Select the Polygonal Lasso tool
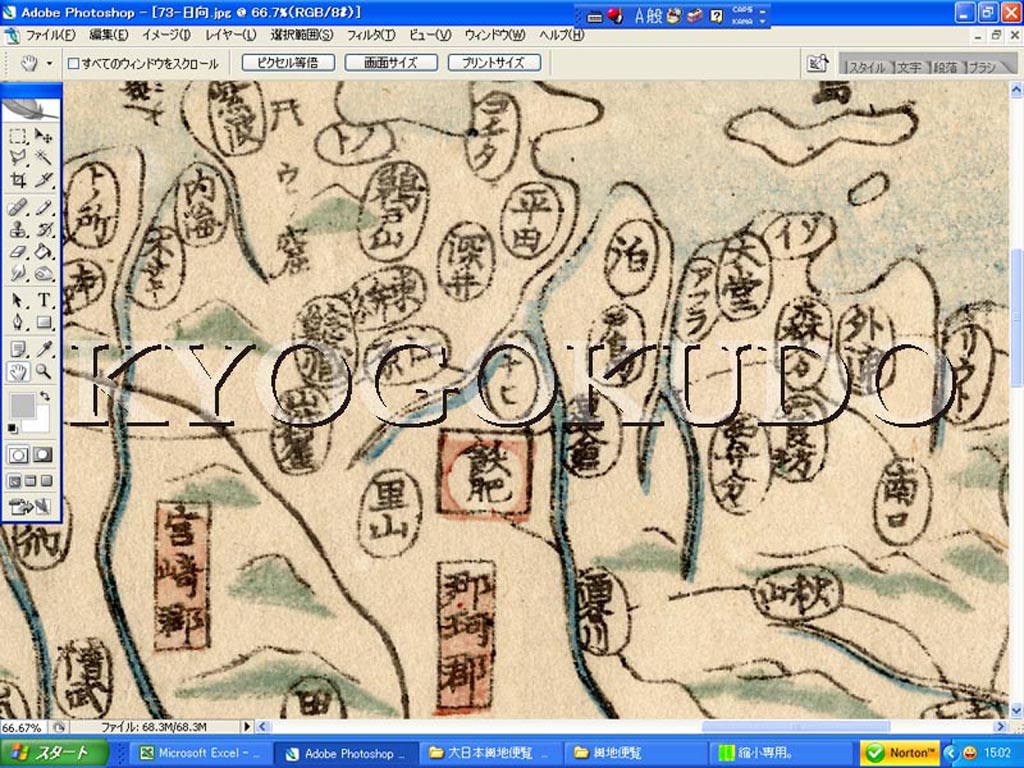Viewport: 1024px width, 768px height. coord(18,157)
